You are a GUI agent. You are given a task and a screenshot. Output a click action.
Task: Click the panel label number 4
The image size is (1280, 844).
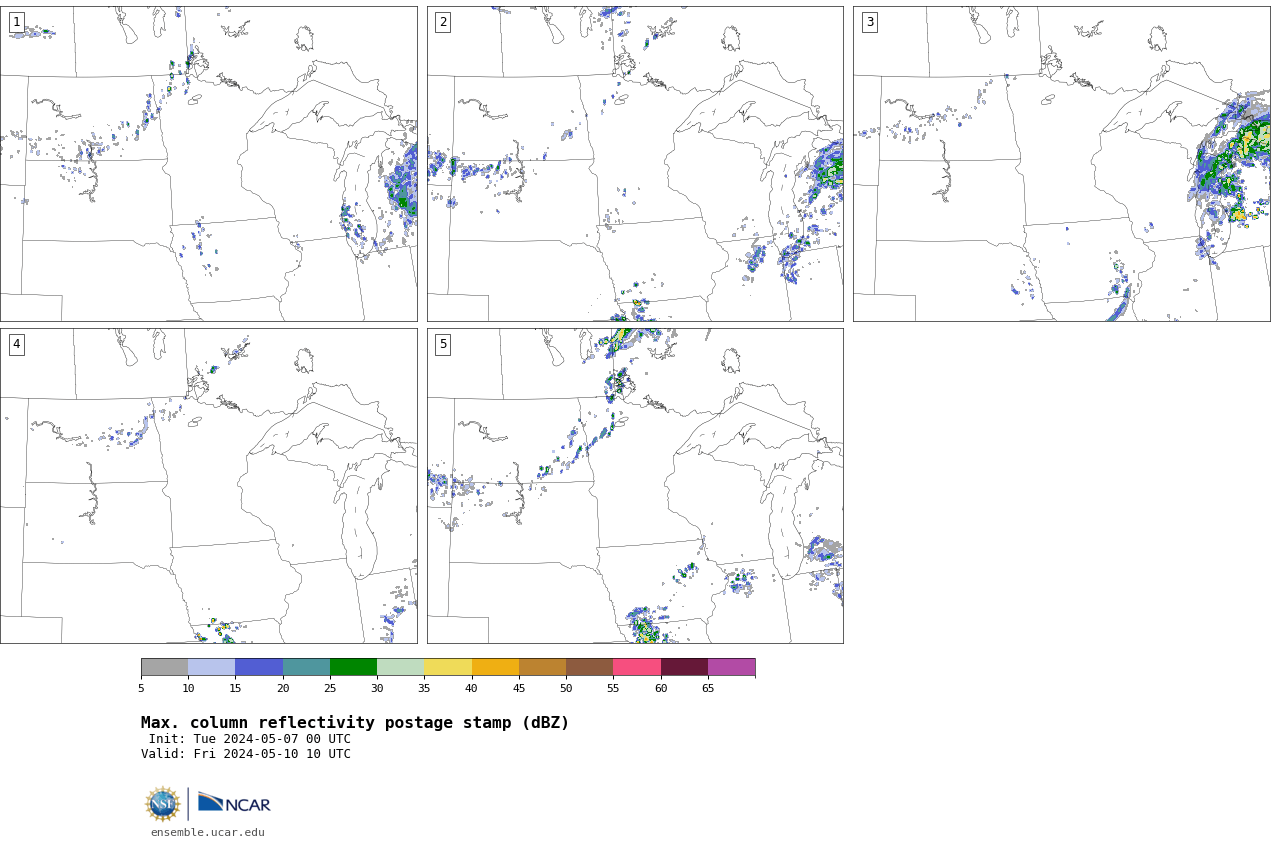(16, 344)
